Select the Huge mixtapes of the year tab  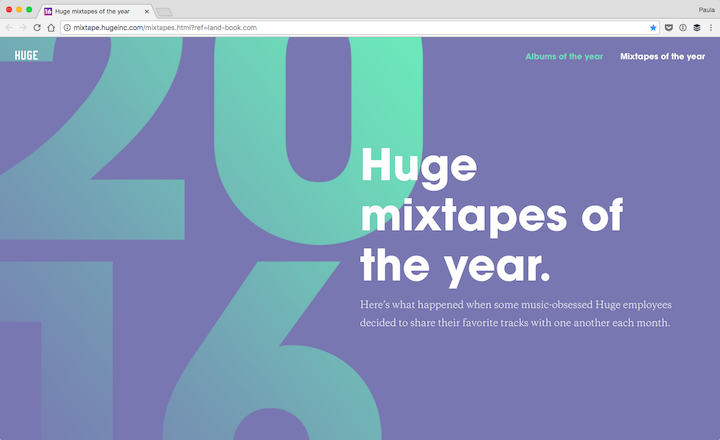tap(96, 11)
